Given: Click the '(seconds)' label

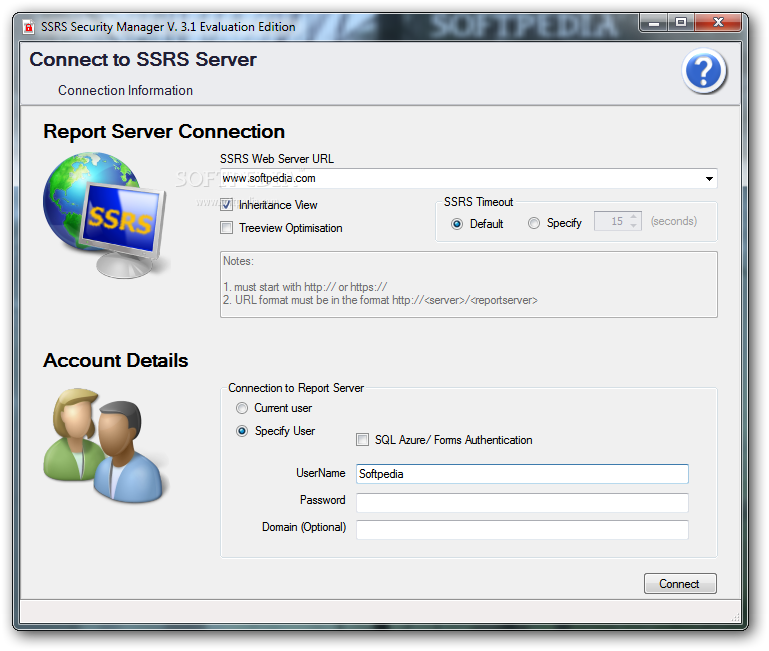Looking at the screenshot, I should coord(673,221).
